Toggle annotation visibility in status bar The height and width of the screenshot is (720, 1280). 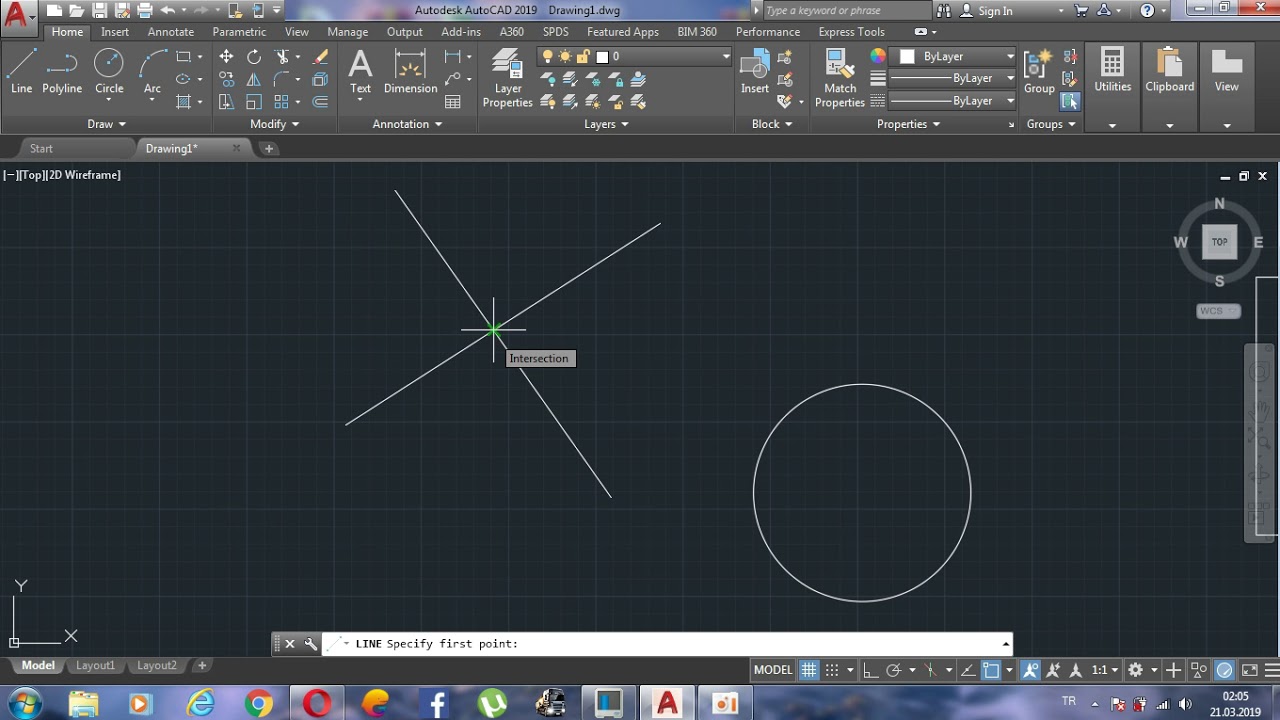click(x=1030, y=670)
